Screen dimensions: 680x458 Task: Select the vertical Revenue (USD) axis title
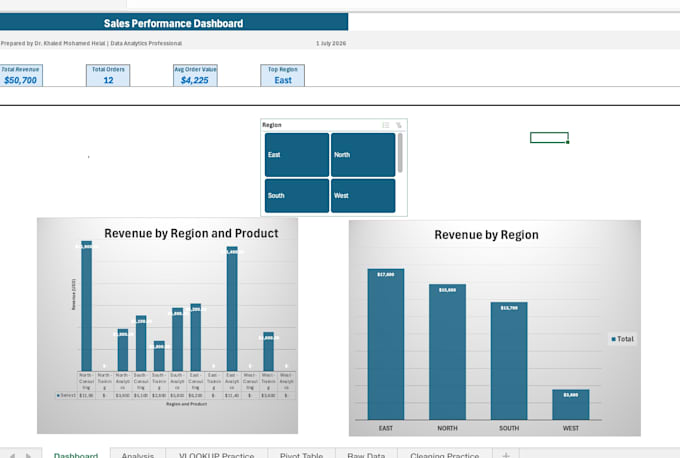(73, 294)
